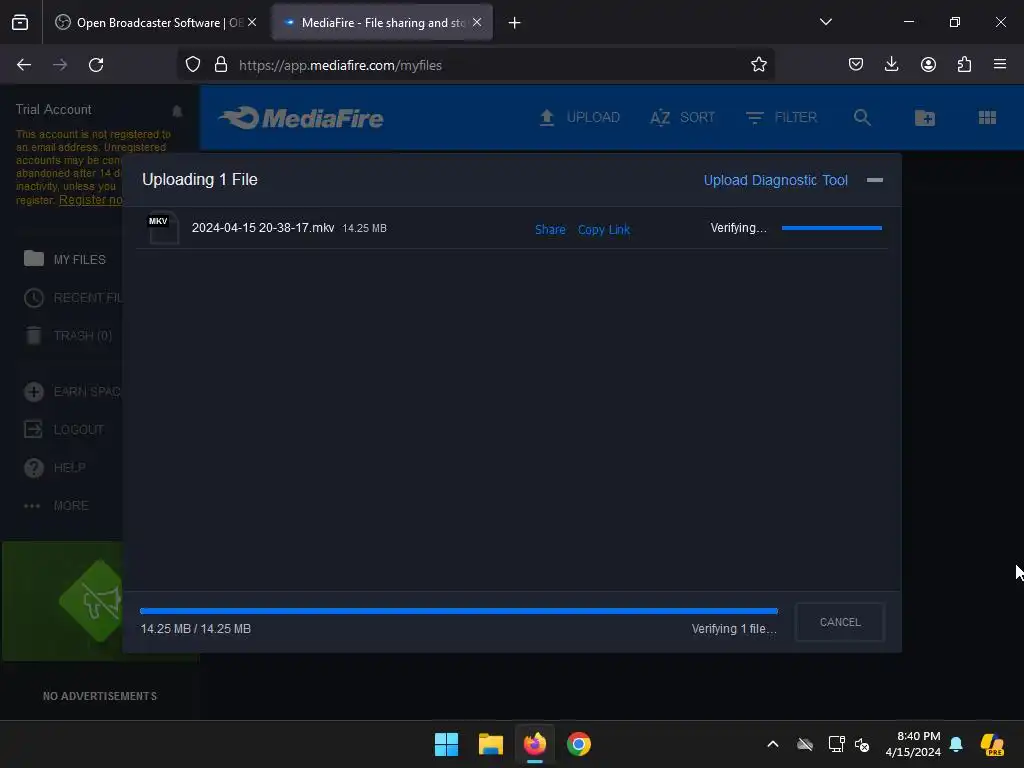Bookmark this page with star icon
The height and width of the screenshot is (768, 1024).
pos(758,65)
